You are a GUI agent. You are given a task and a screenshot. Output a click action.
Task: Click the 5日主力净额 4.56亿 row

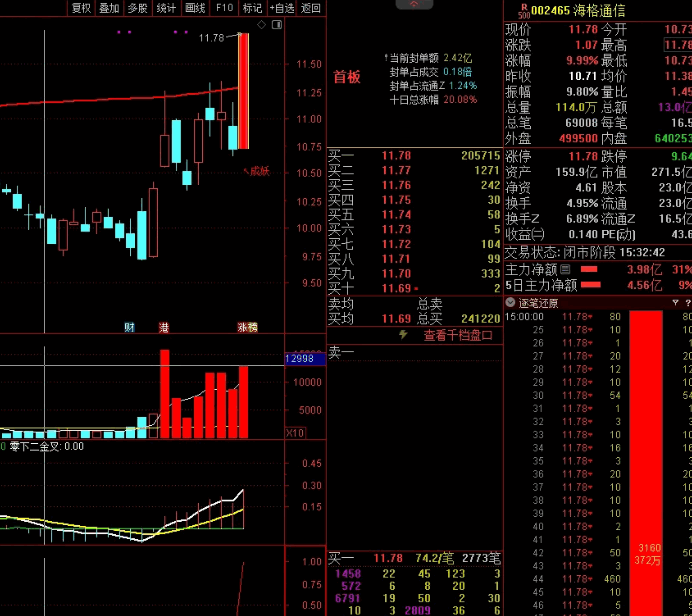coord(598,285)
